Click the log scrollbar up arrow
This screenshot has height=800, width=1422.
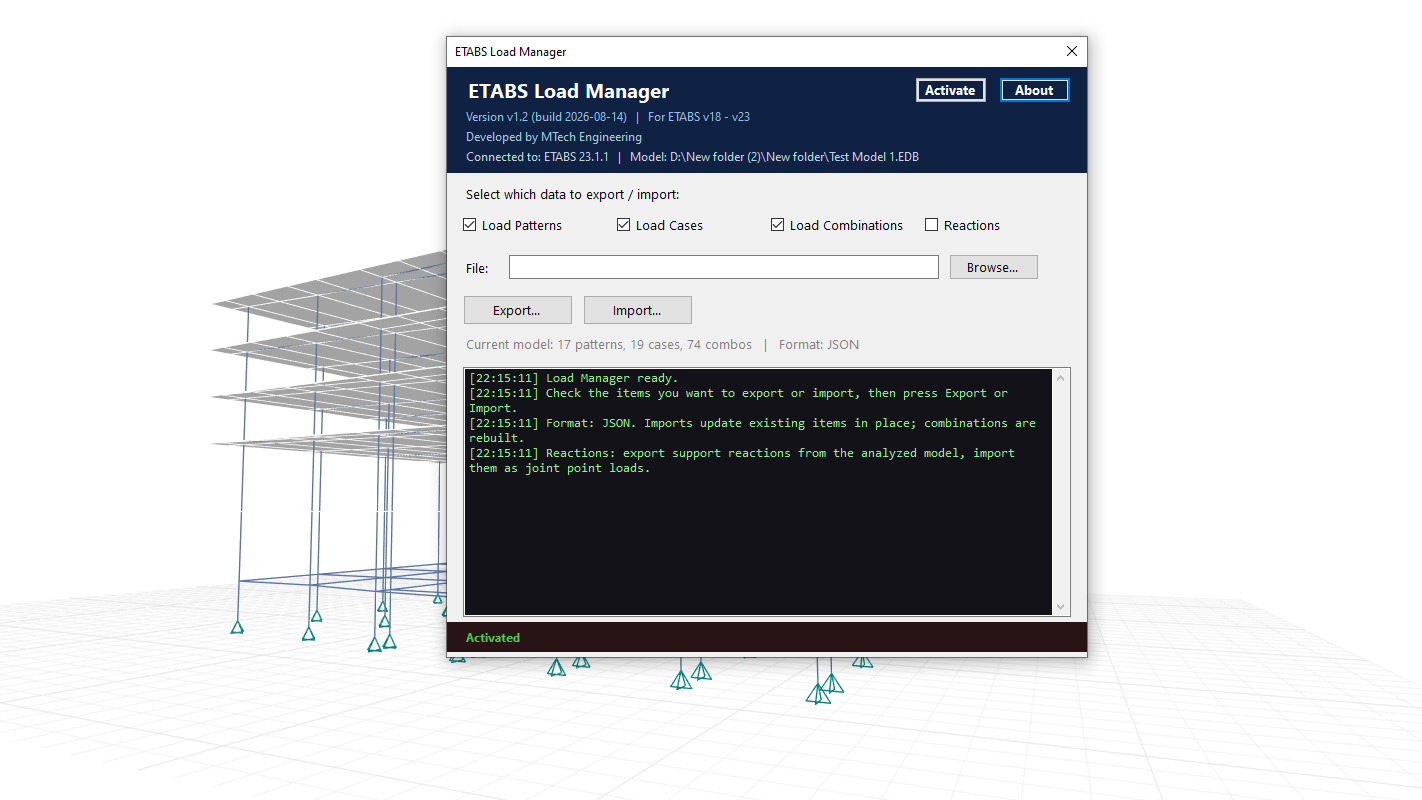pos(1061,377)
